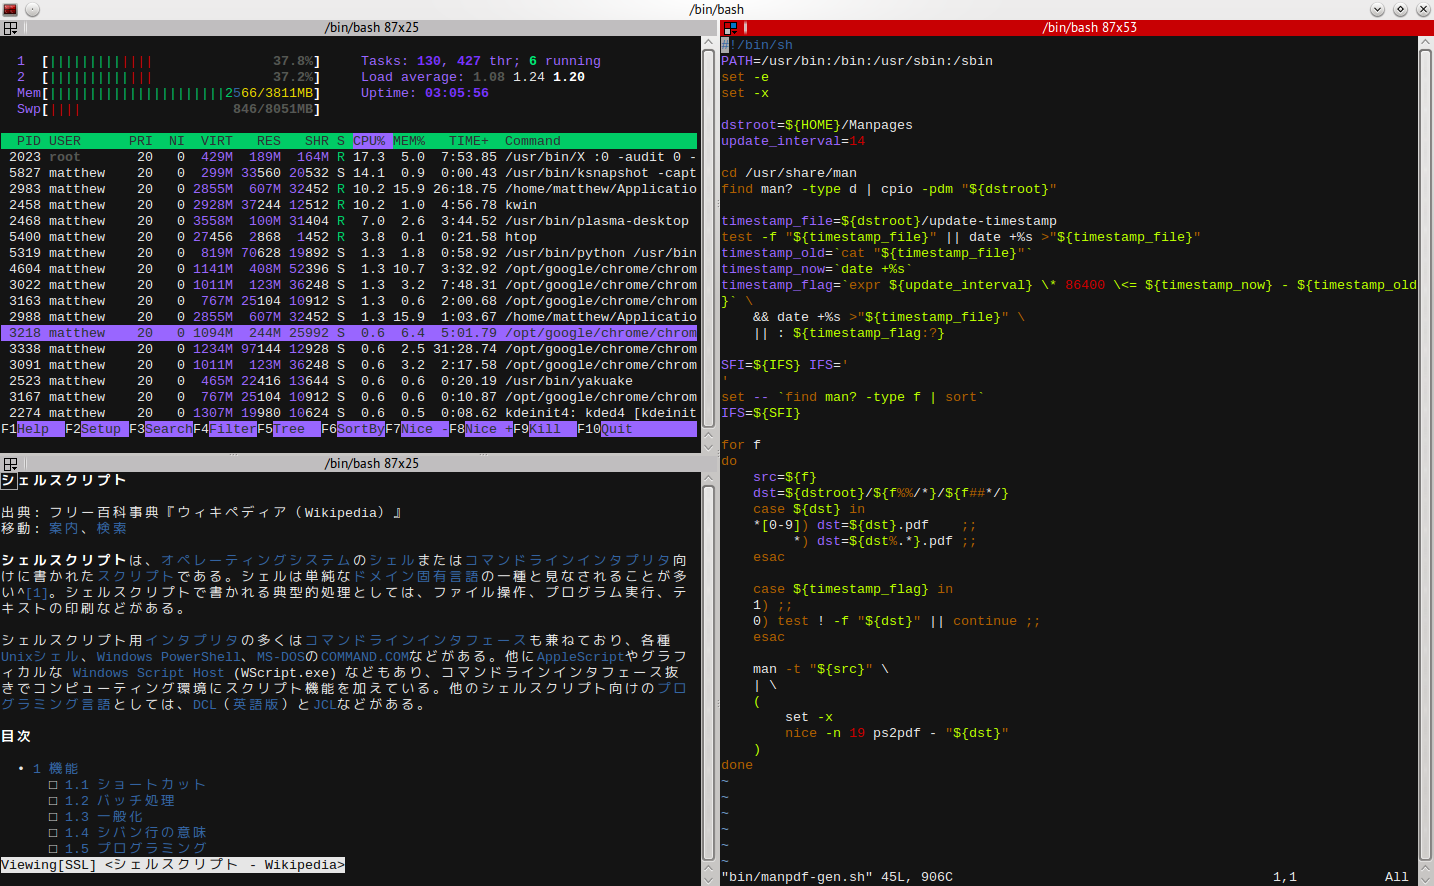
Task: Click the #!/bin/sh line in vim
Action: (757, 45)
